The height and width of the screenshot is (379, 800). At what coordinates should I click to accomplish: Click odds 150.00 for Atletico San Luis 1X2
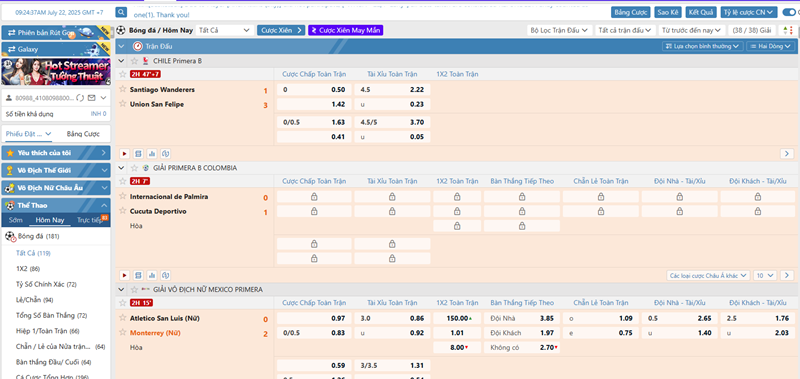pos(457,318)
